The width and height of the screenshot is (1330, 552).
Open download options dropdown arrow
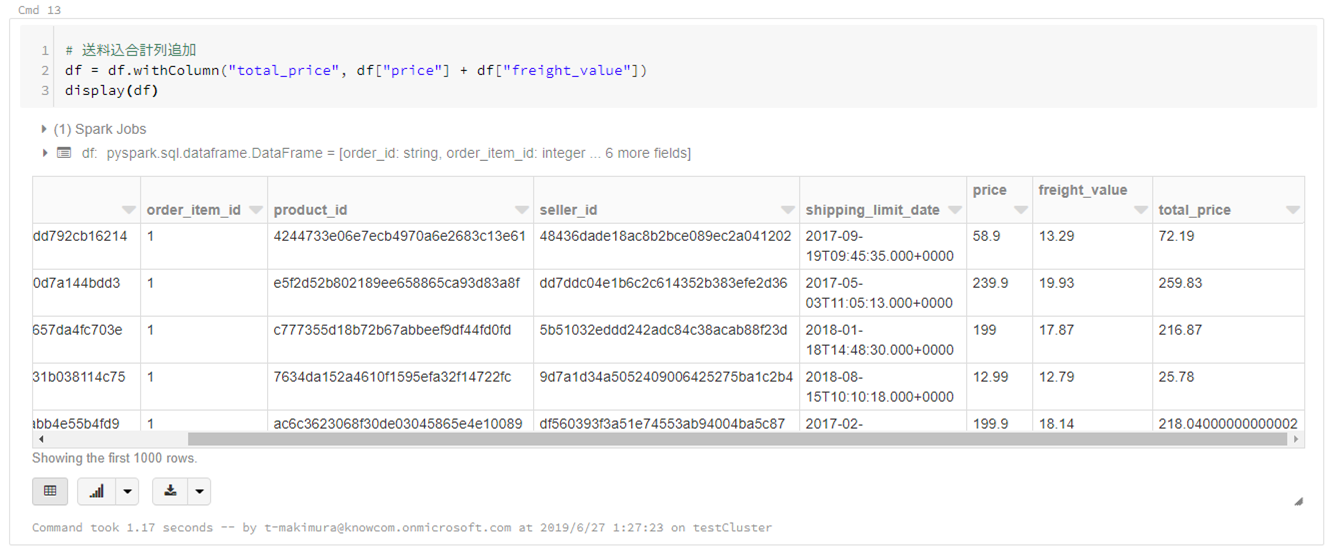point(200,491)
